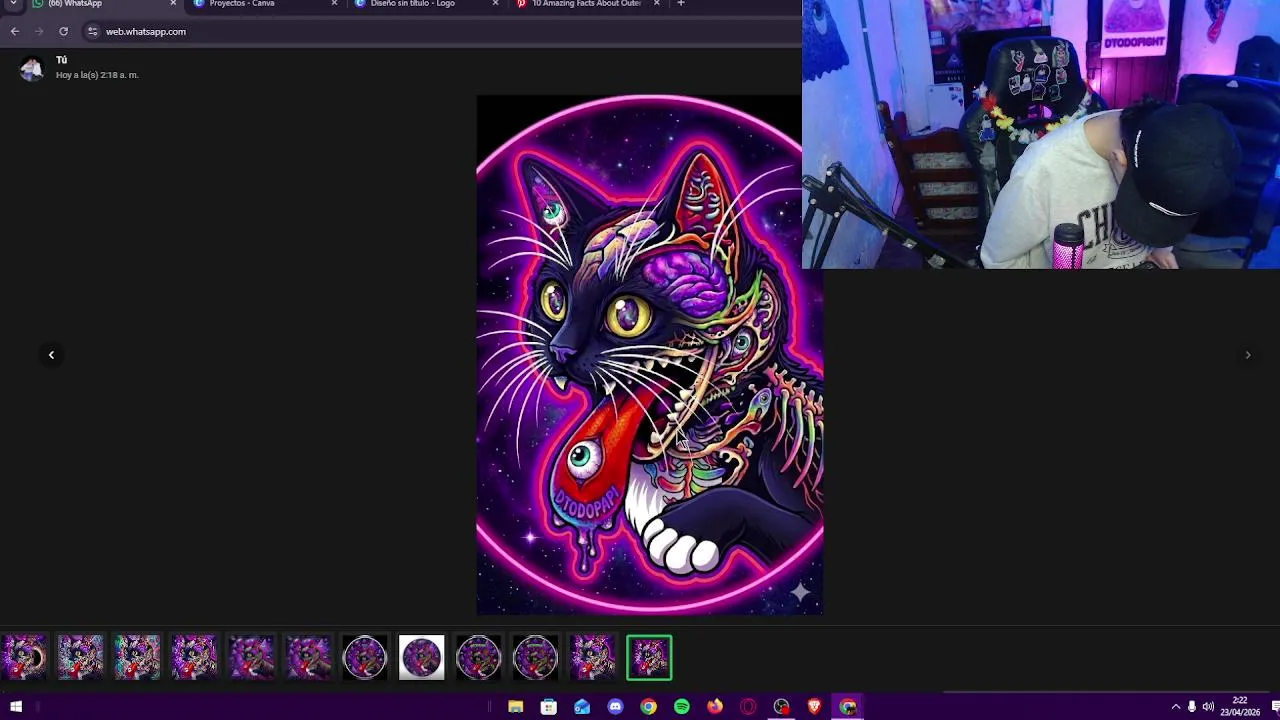Go back with the browser back arrow
This screenshot has width=1280, height=720.
pos(14,31)
